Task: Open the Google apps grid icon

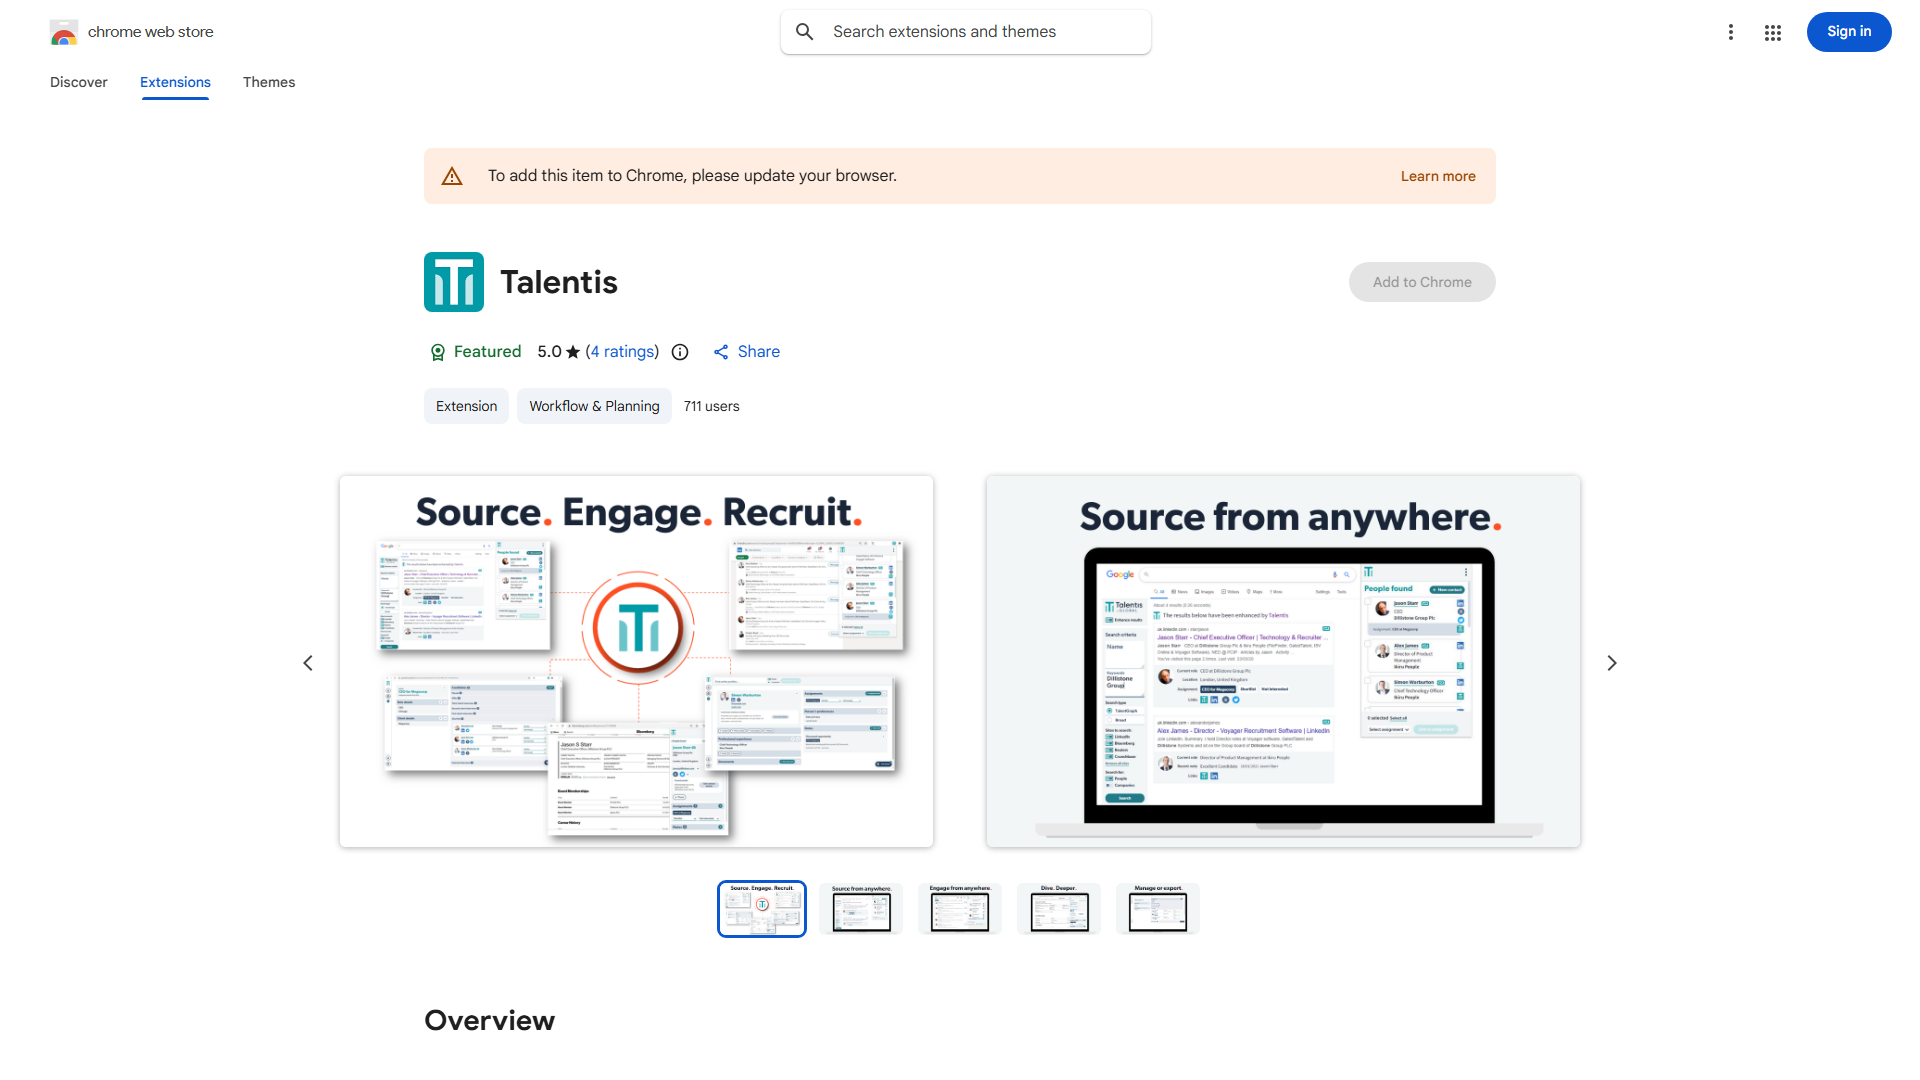Action: 1772,32
